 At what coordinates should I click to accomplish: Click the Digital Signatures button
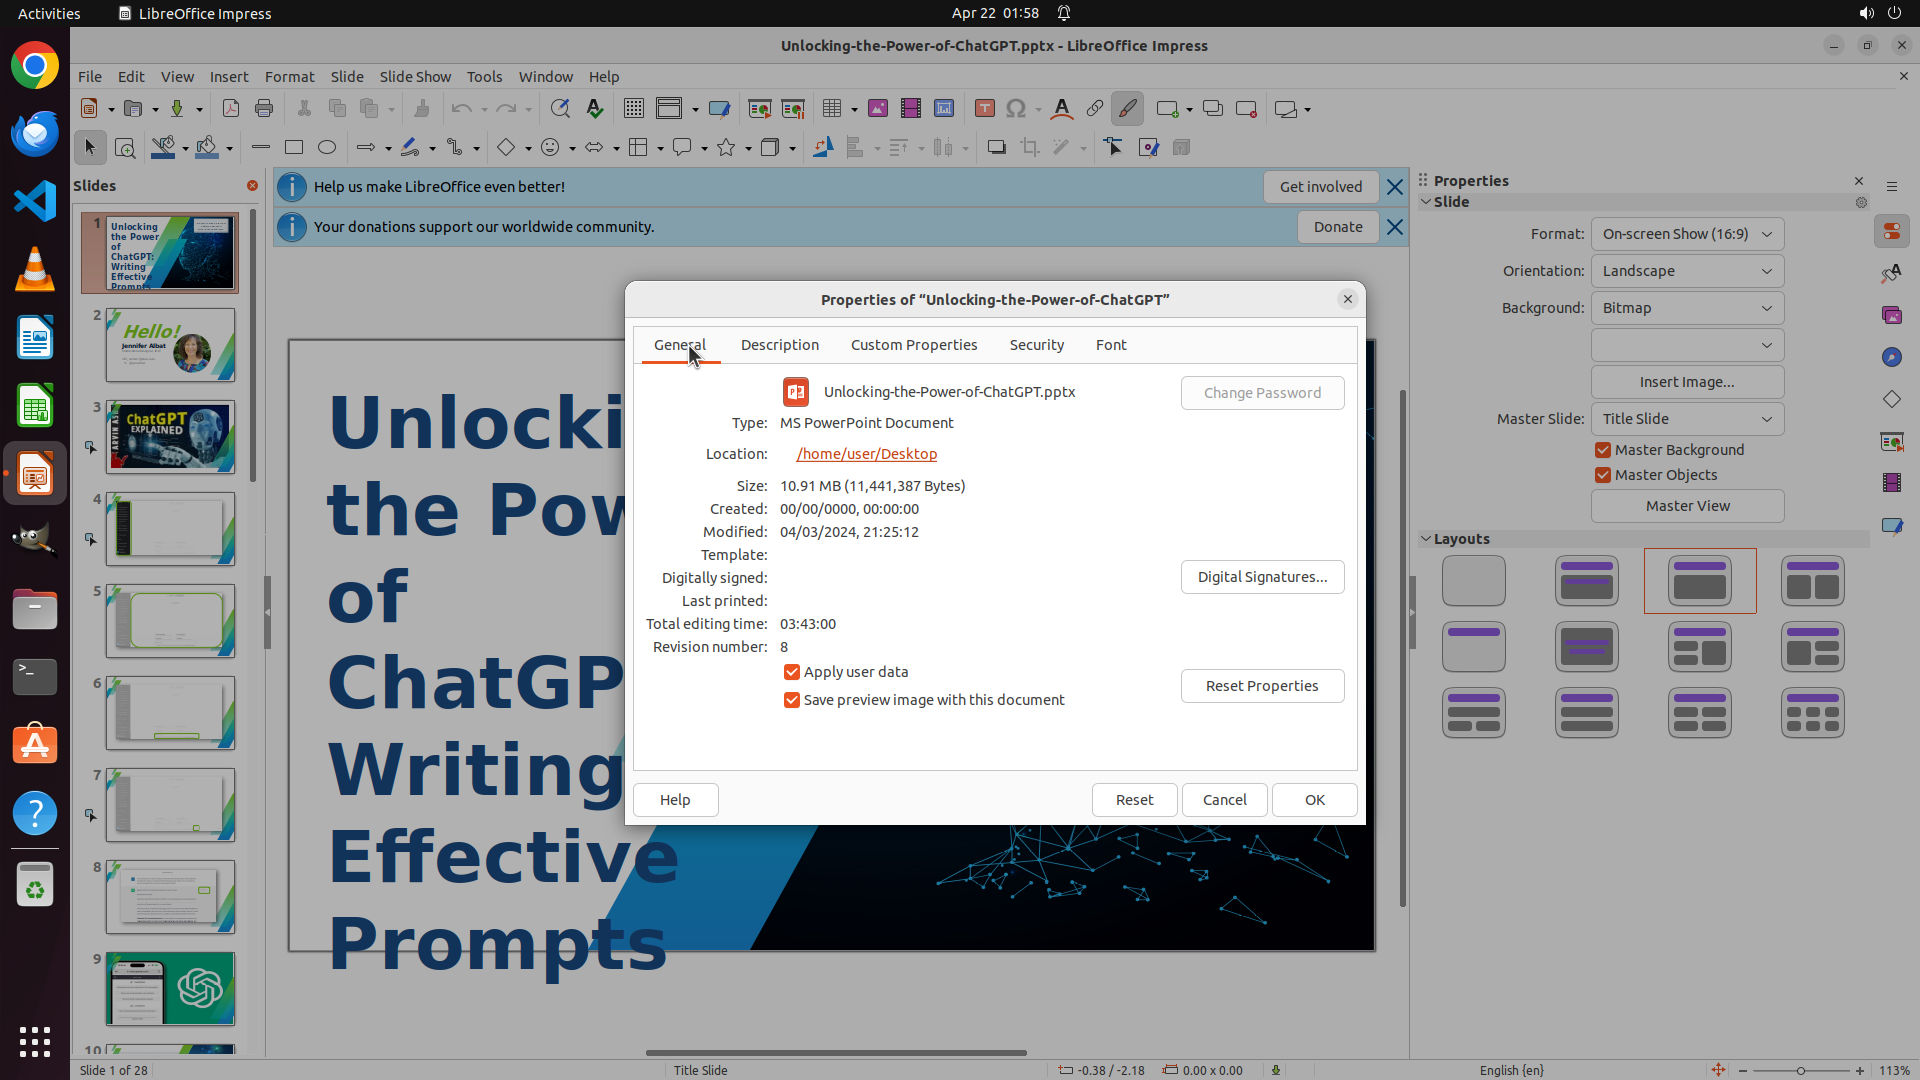[x=1262, y=577]
